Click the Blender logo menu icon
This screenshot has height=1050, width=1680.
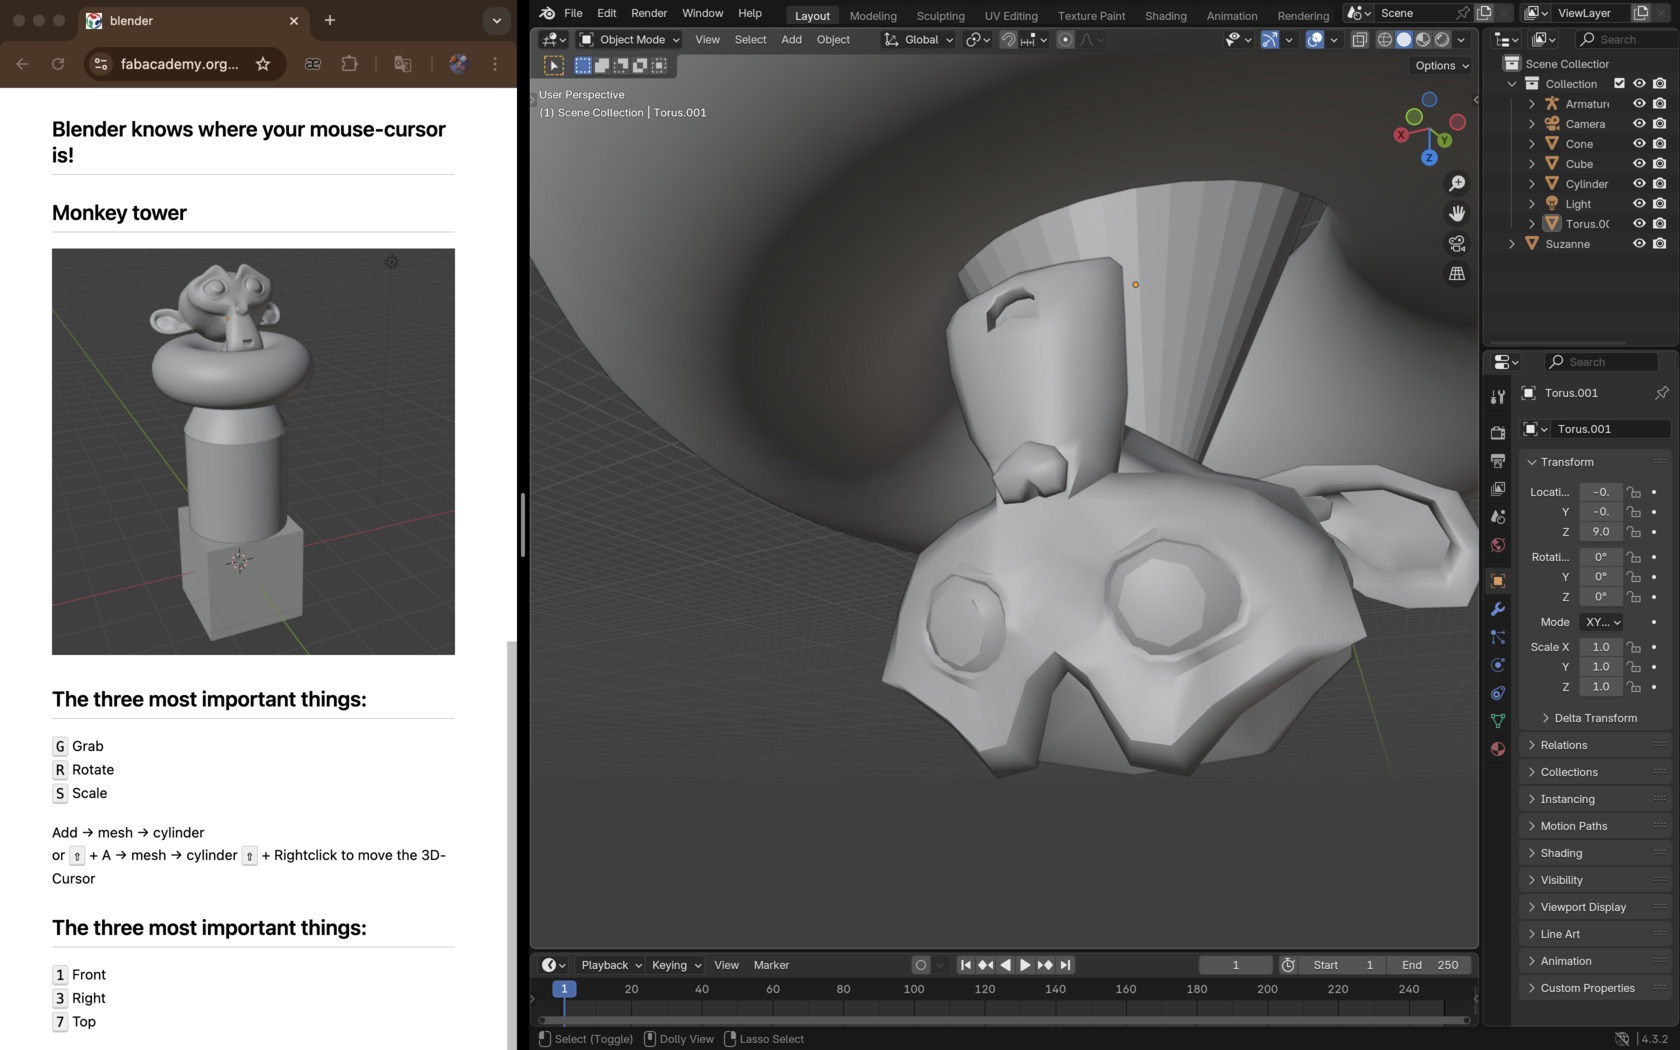point(547,13)
